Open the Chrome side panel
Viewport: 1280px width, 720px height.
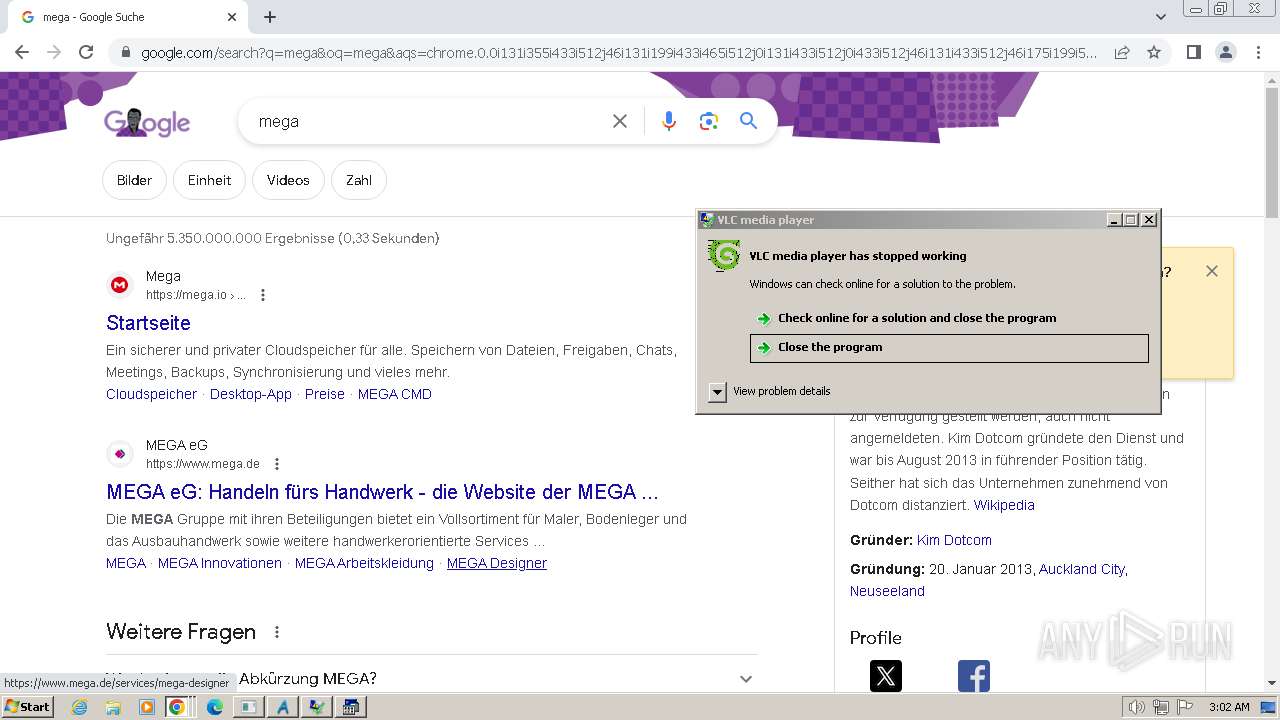(x=1193, y=52)
